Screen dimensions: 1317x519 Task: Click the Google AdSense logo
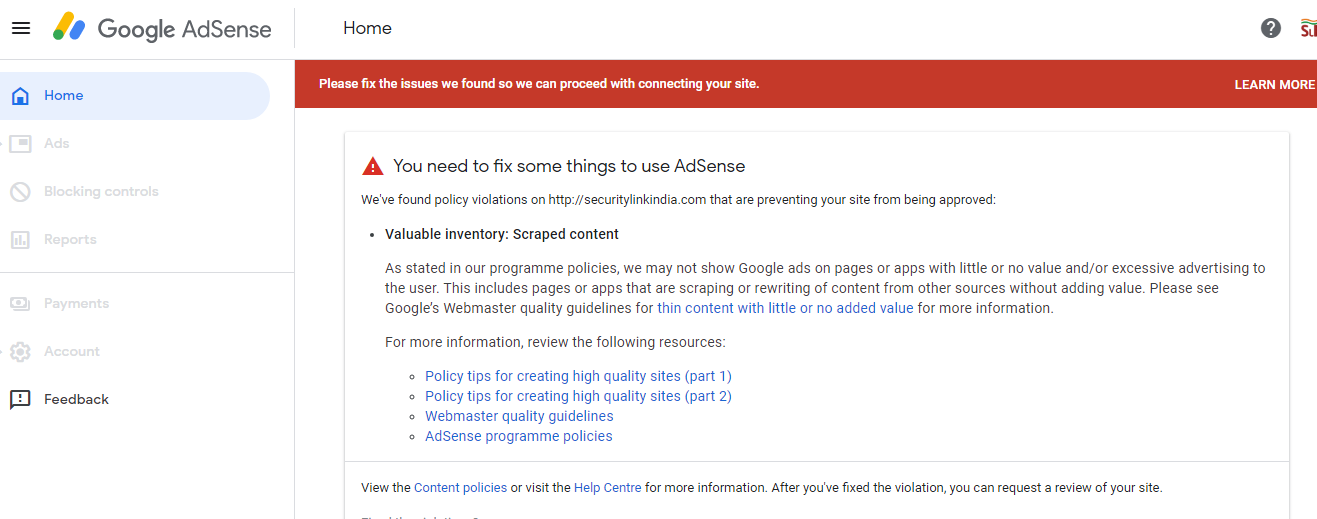(163, 29)
